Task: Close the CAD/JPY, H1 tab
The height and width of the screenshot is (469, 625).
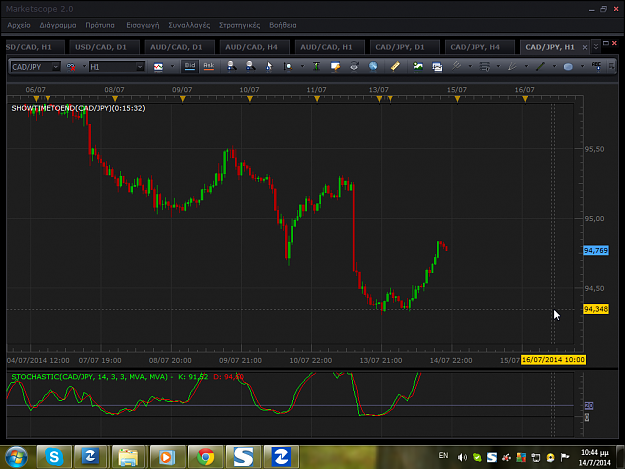Action: click(x=585, y=47)
